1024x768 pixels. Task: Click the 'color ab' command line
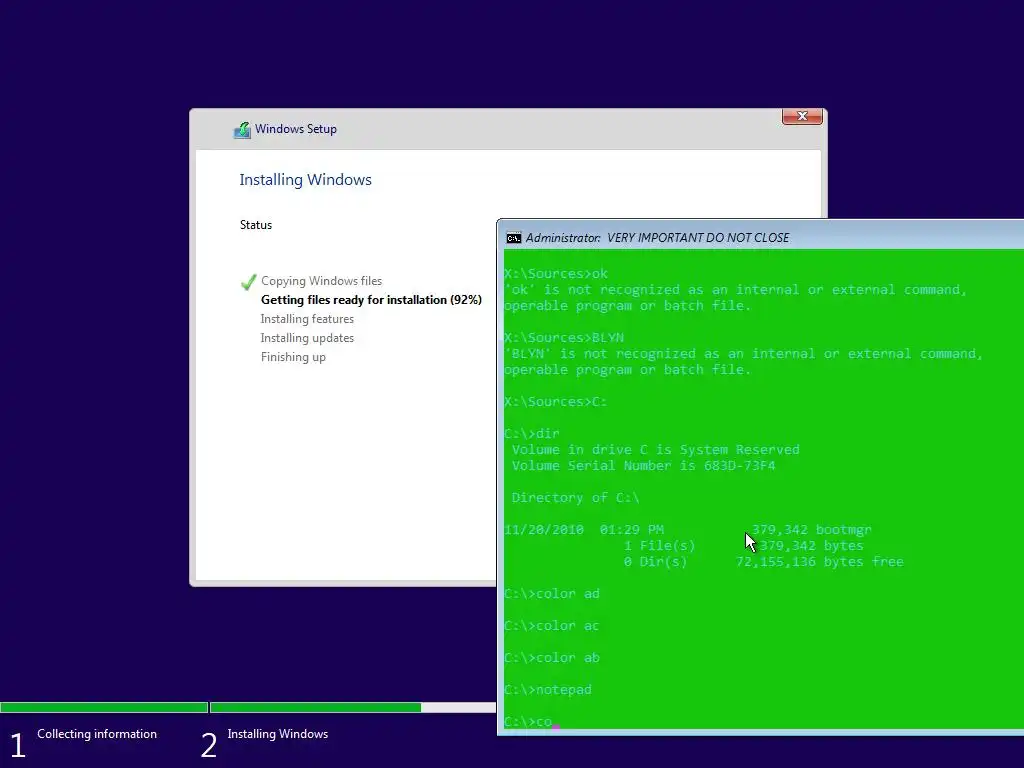[552, 658]
